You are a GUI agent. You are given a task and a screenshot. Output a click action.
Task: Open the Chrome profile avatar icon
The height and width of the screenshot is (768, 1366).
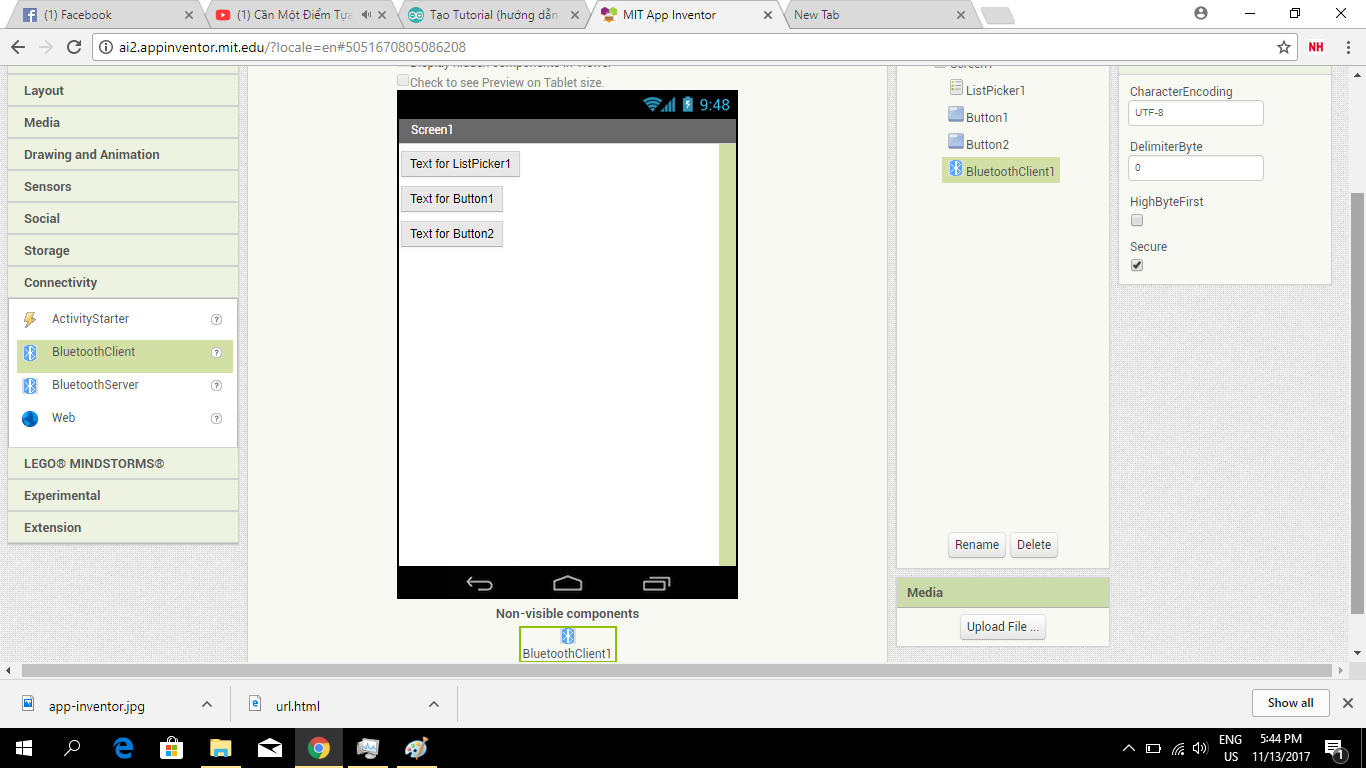(1201, 13)
